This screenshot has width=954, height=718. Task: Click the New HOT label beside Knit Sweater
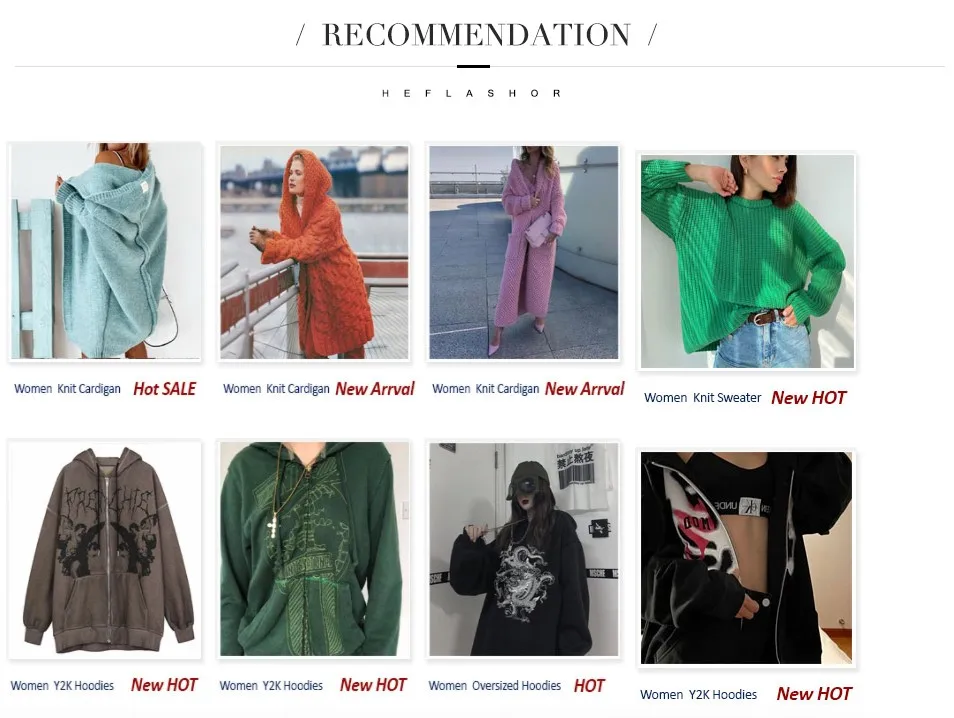pos(808,398)
